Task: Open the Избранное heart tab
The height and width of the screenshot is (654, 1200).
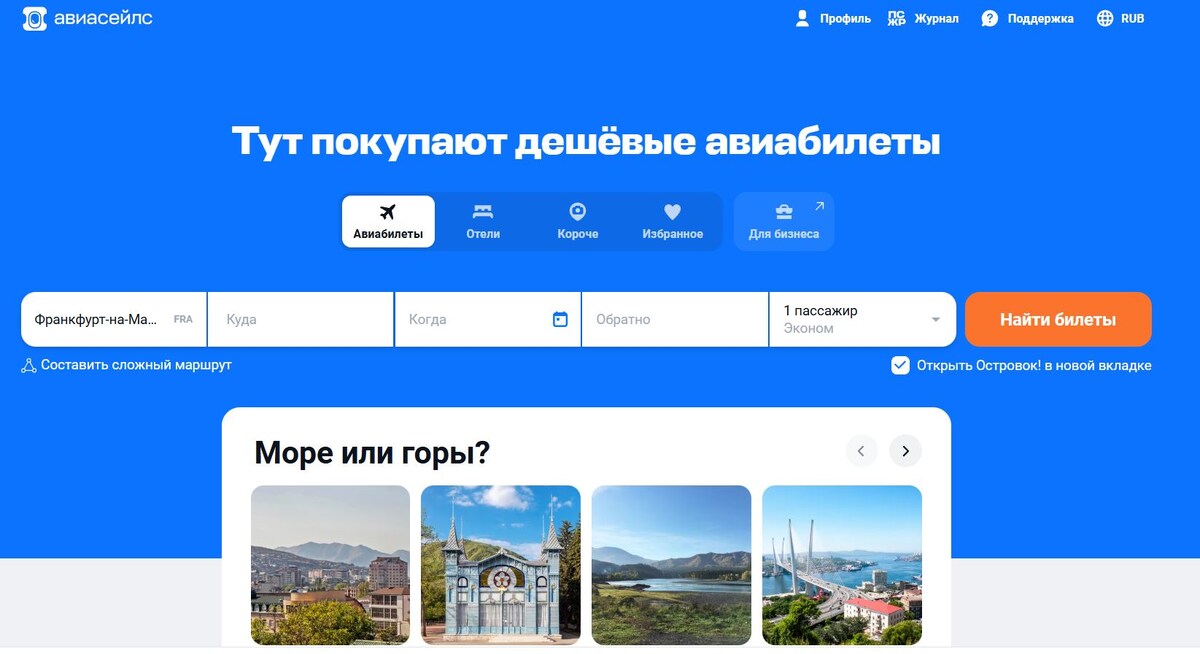Action: click(672, 222)
